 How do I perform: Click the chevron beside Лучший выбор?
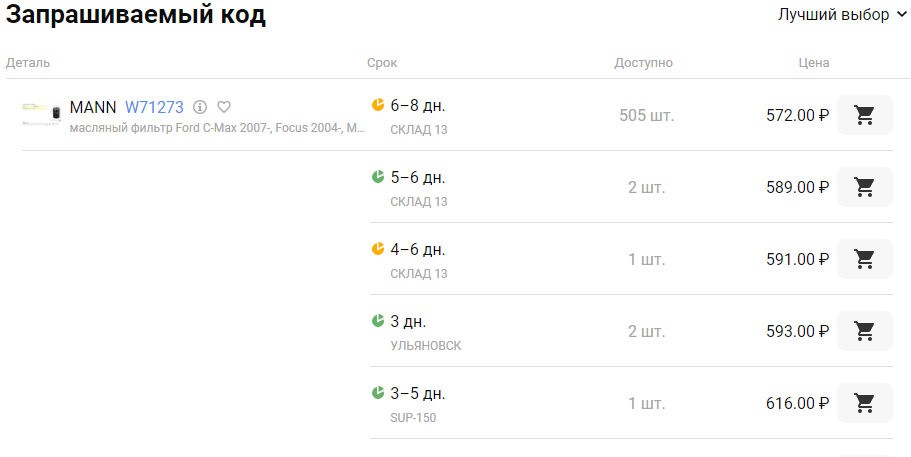[901, 16]
